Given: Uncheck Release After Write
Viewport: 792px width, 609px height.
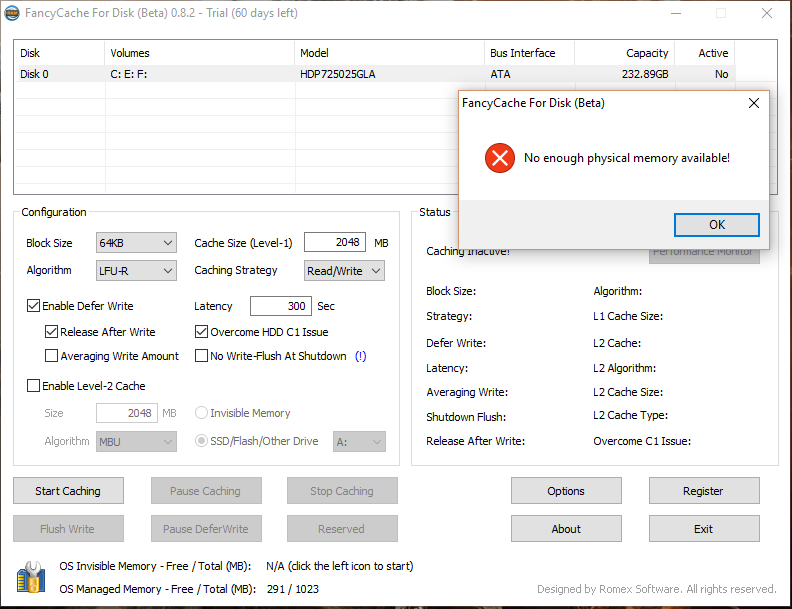Looking at the screenshot, I should coord(52,332).
